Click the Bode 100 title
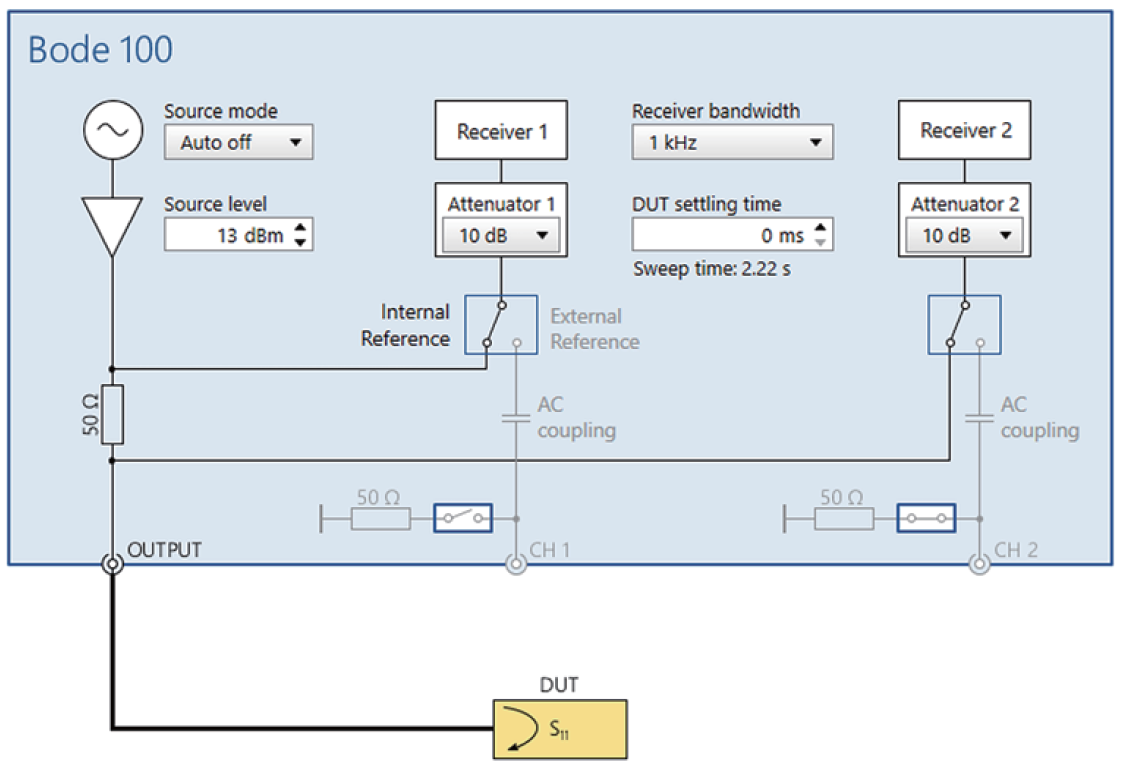The image size is (1124, 766). point(100,49)
